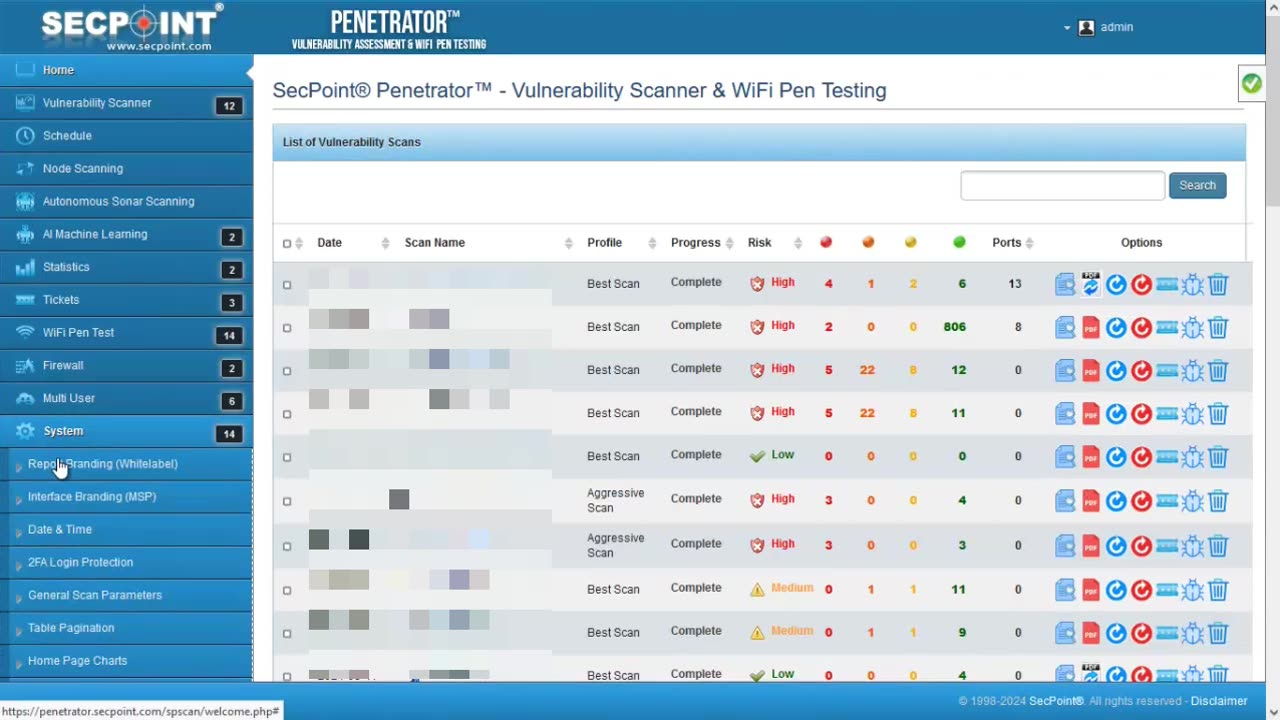Open General Scan Parameters submenu item
The width and height of the screenshot is (1280, 720).
click(126, 595)
